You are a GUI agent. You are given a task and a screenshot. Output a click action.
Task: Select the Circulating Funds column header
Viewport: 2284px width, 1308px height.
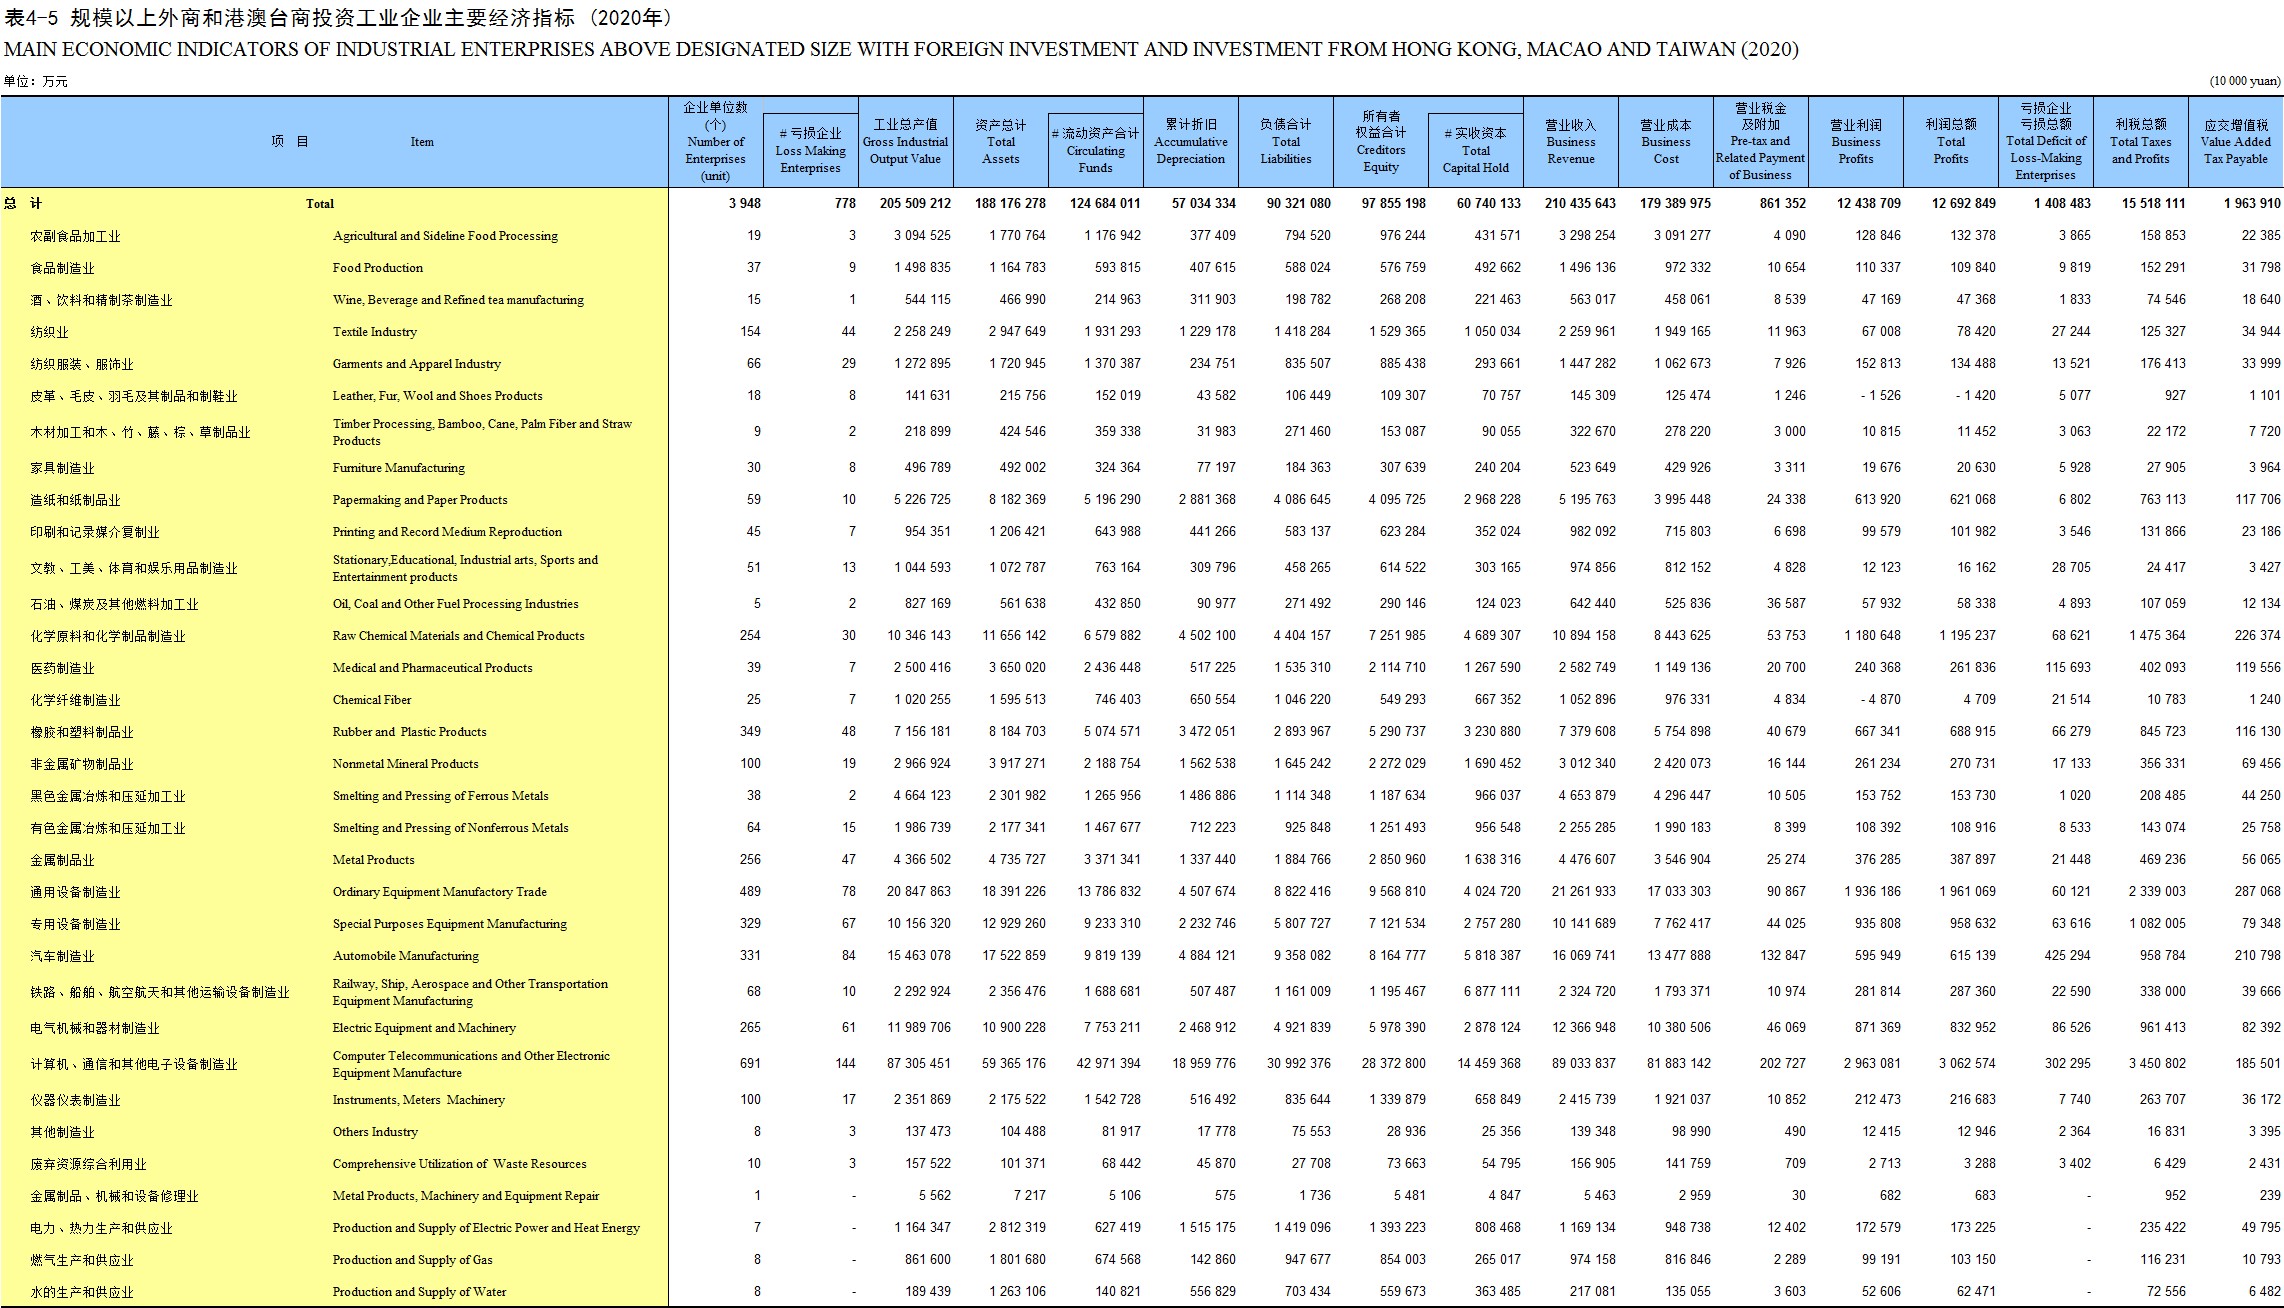pos(1095,150)
